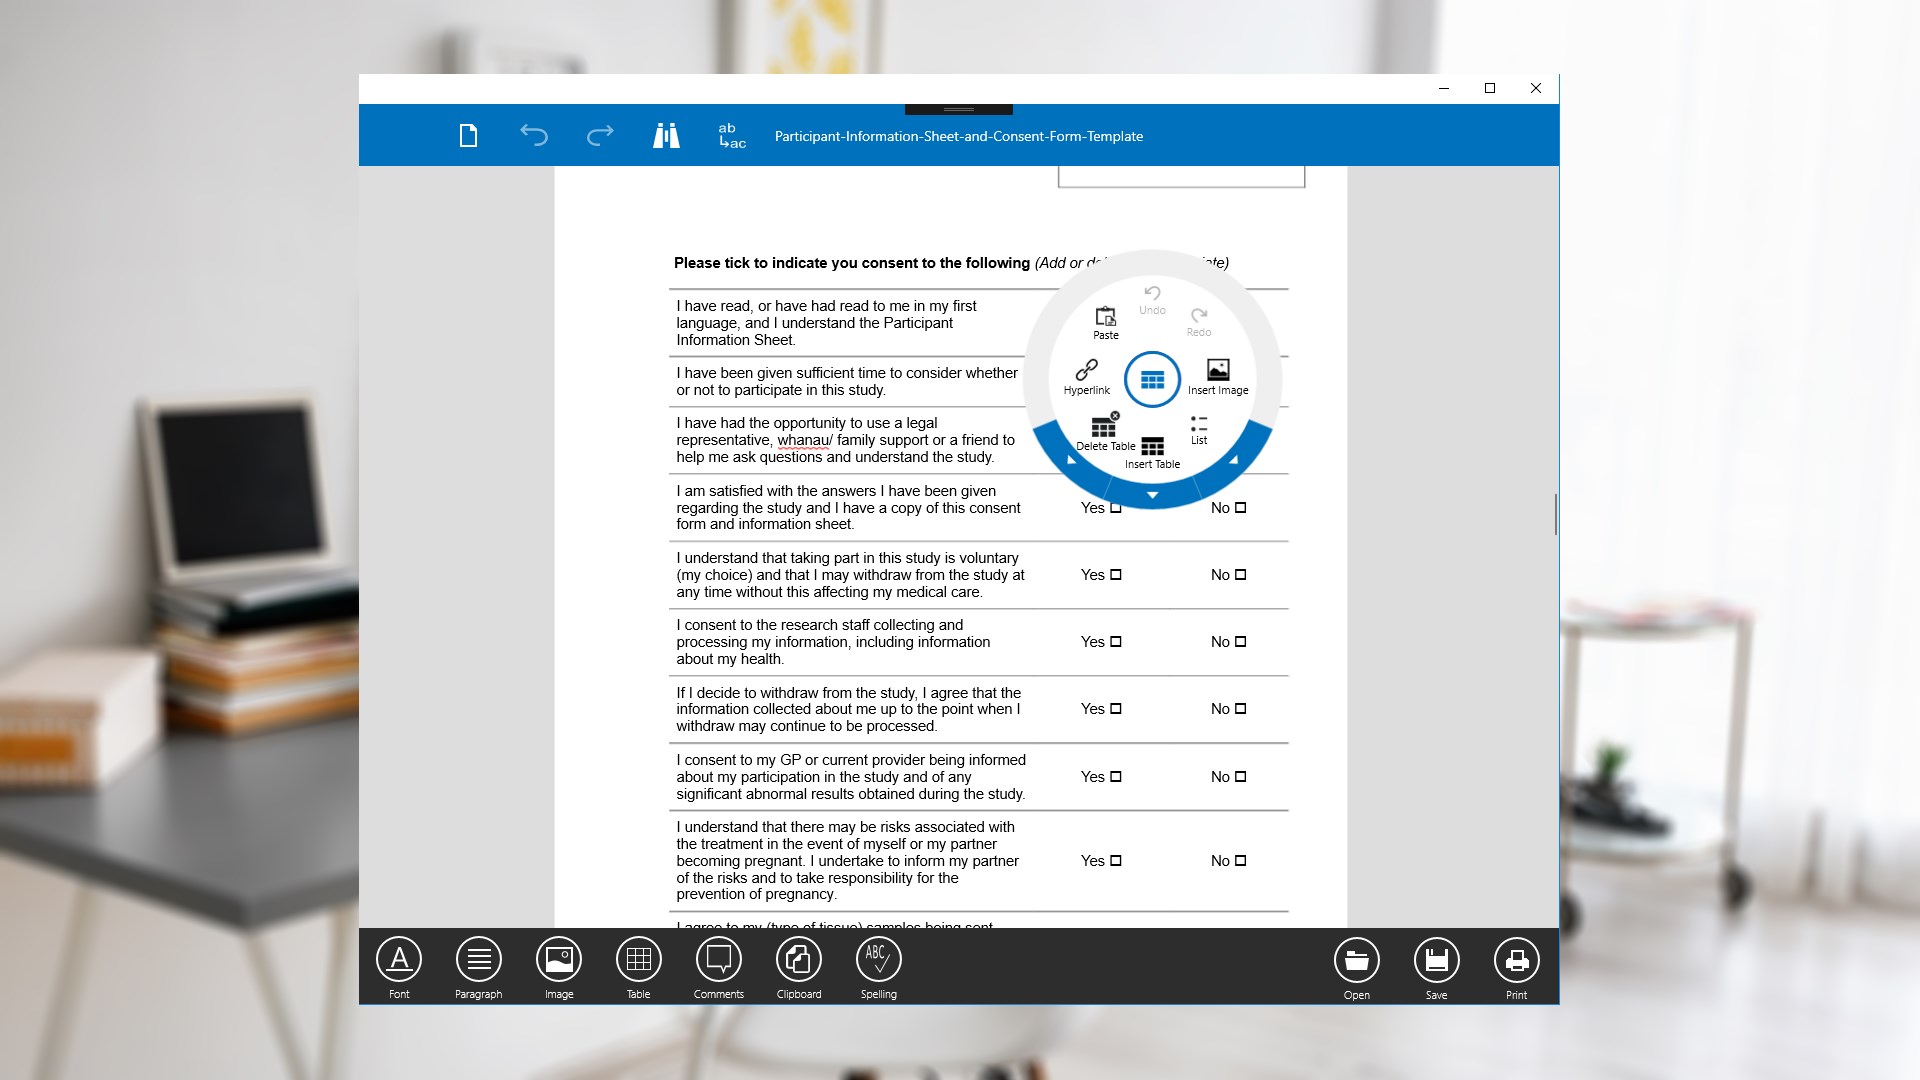Open the Spelling tool in bottom bar

(878, 967)
